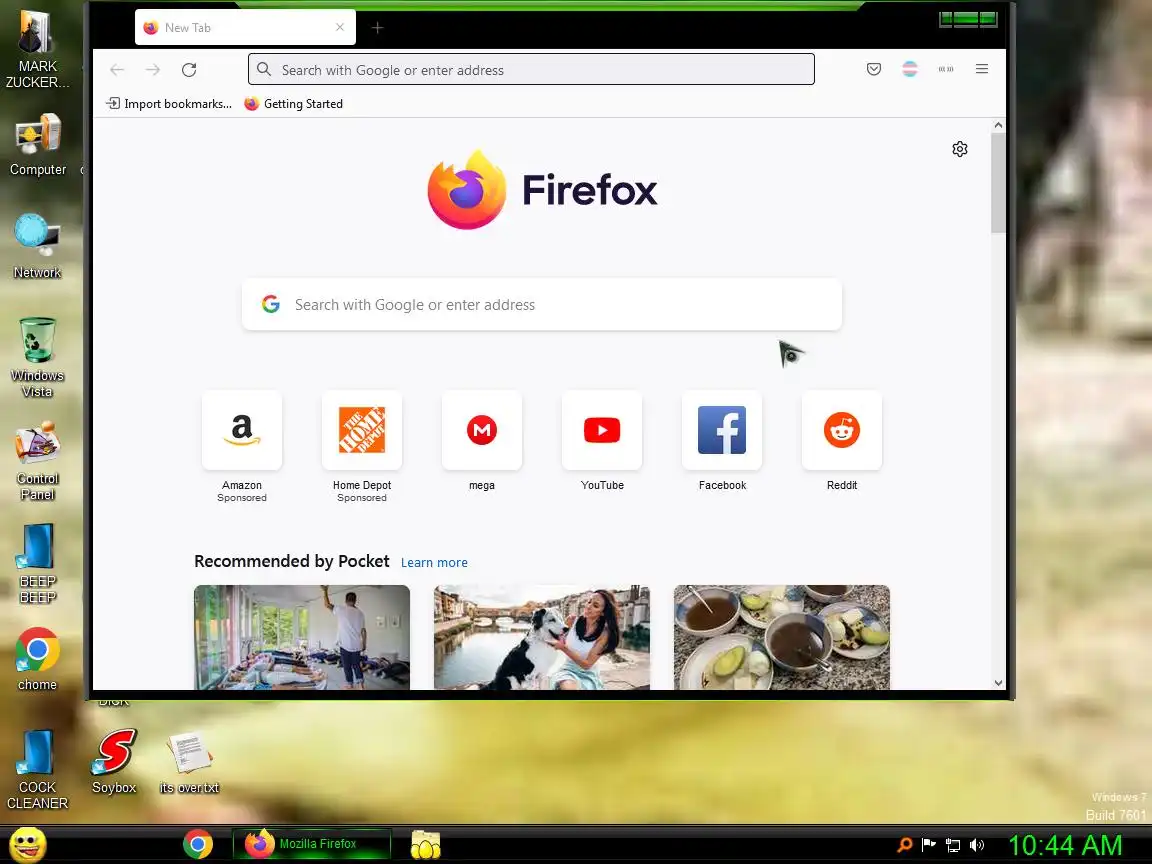
Task: Open the extension icon beside the menu button
Action: click(946, 69)
